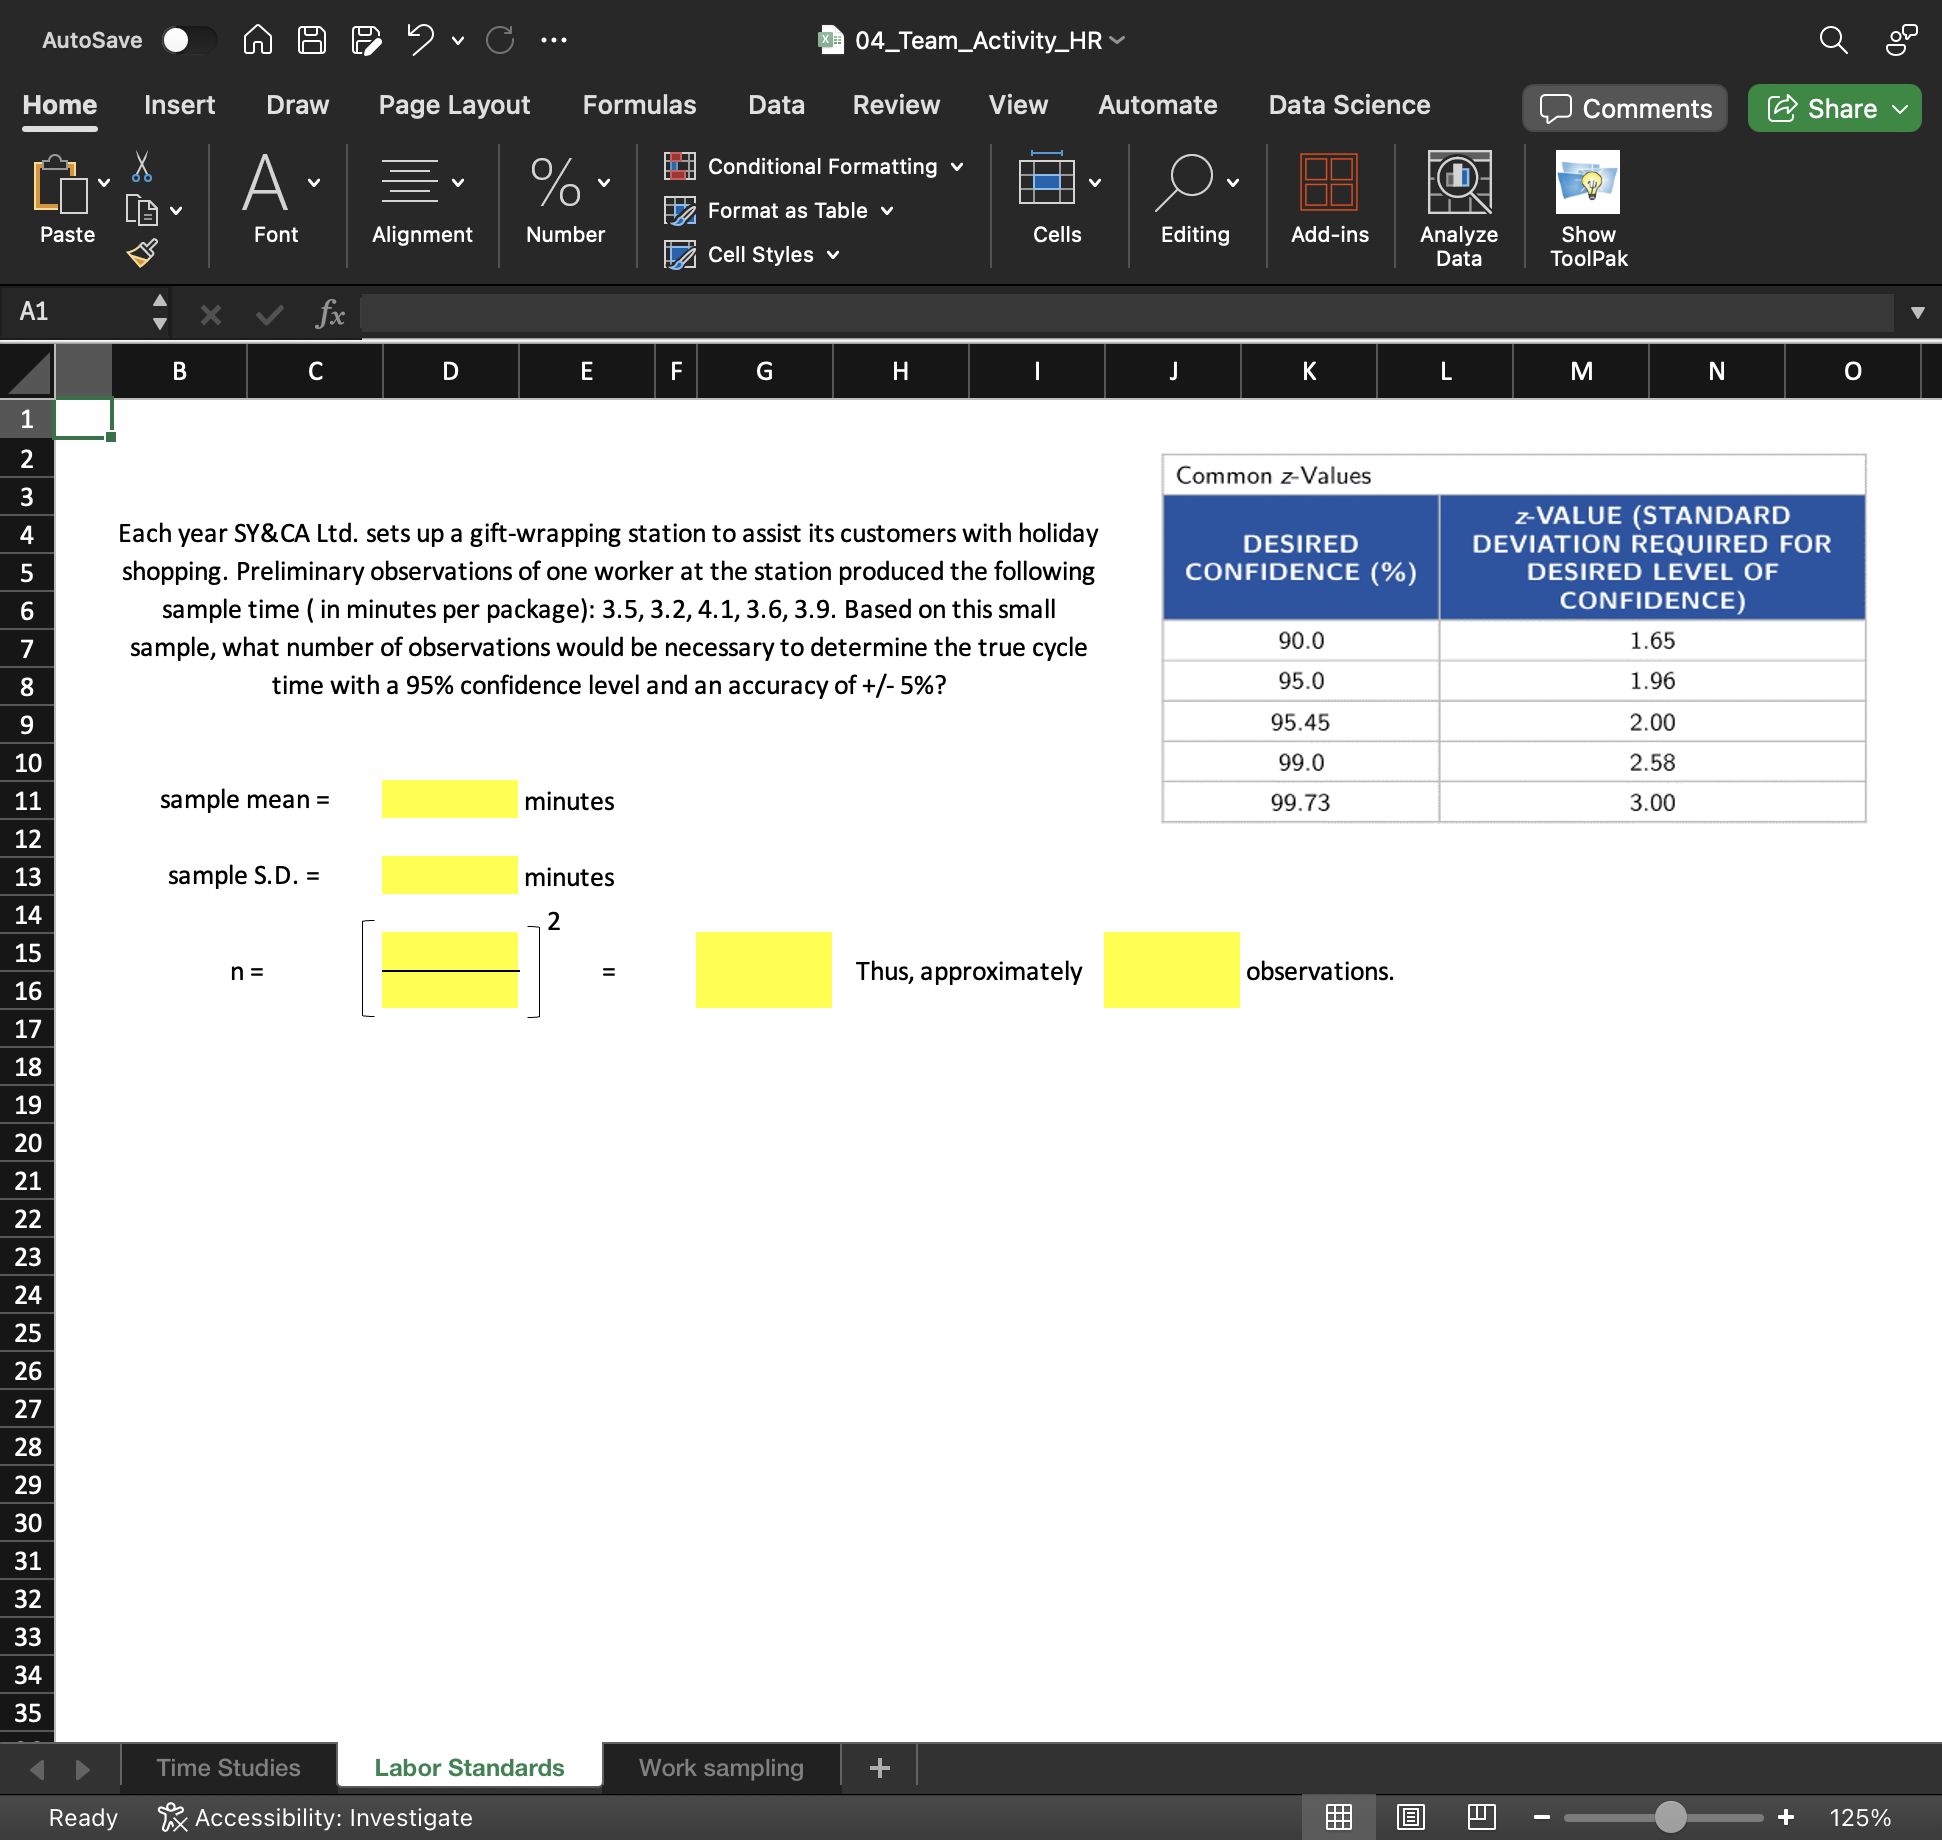Open the Data ribbon tab
Image resolution: width=1942 pixels, height=1840 pixels.
[776, 105]
